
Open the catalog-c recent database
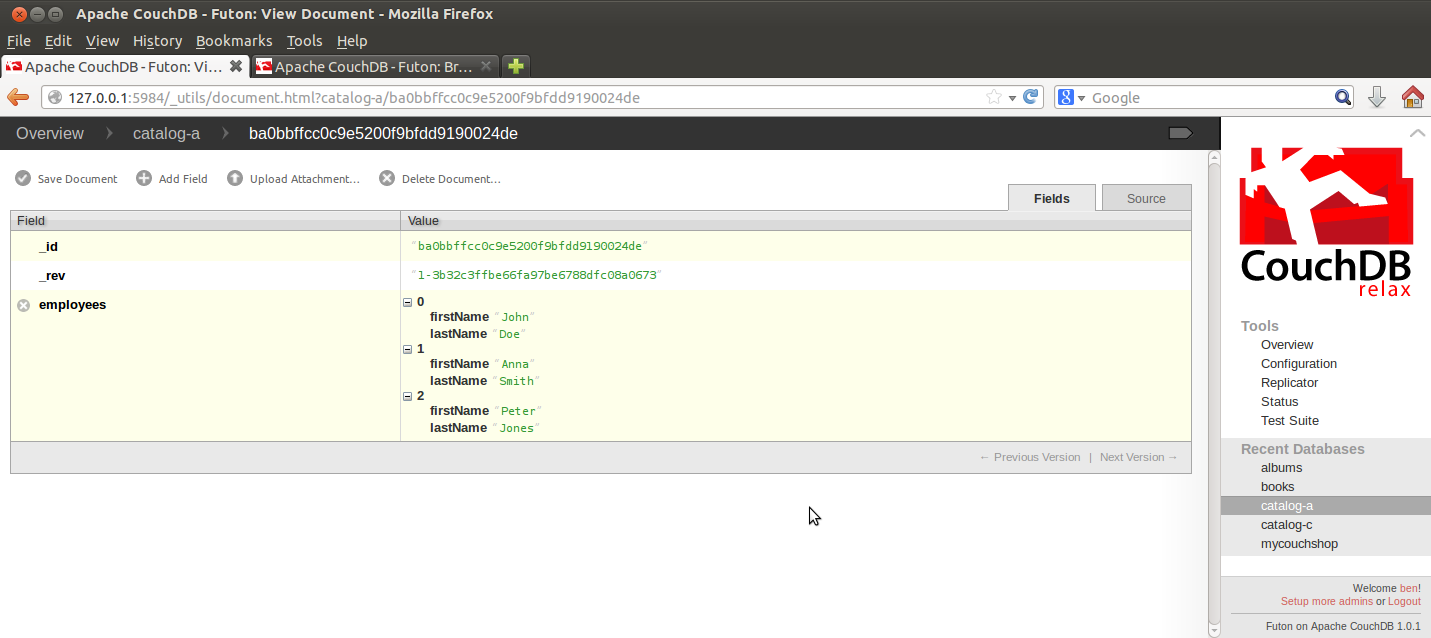(1287, 525)
